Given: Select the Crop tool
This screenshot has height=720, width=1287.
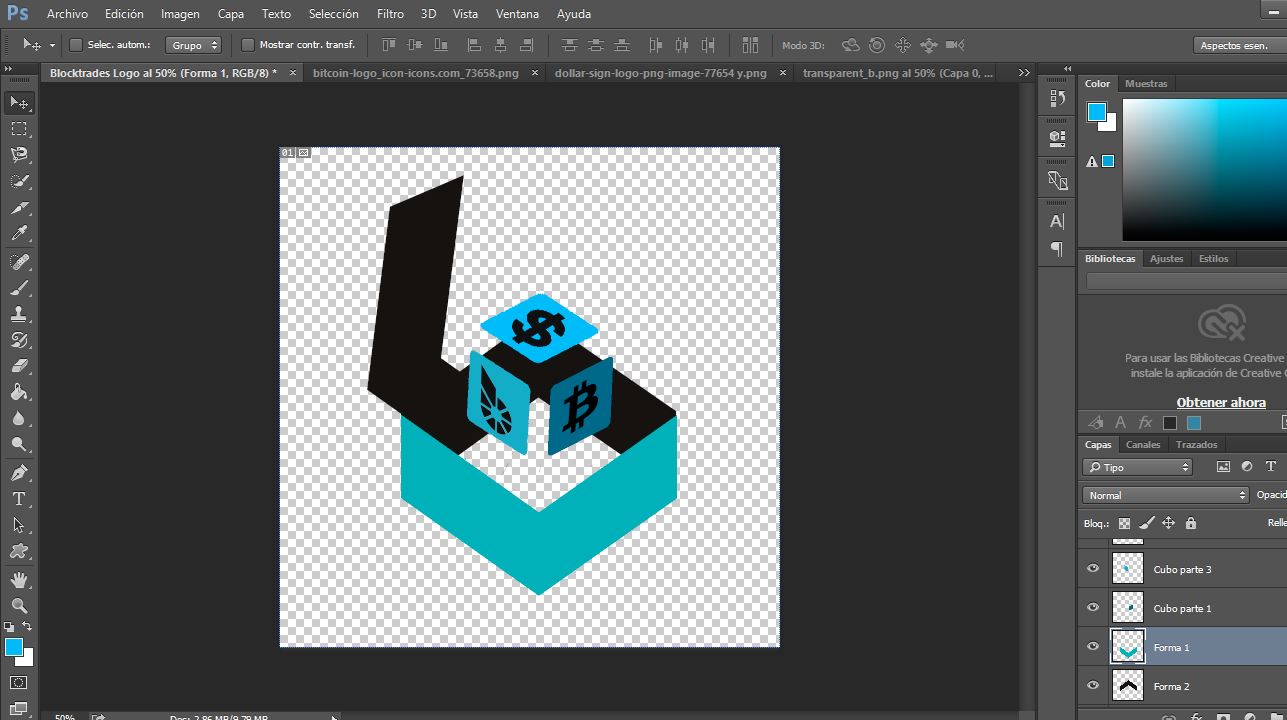Looking at the screenshot, I should coord(19,208).
